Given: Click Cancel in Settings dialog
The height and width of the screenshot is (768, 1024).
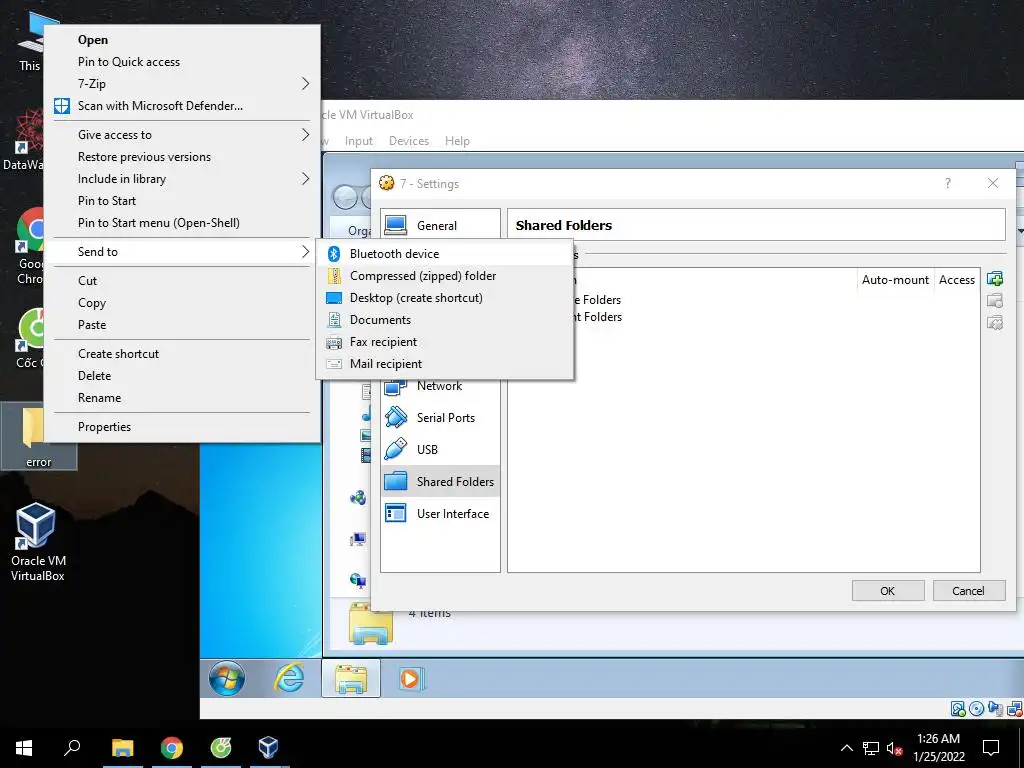Looking at the screenshot, I should (968, 590).
